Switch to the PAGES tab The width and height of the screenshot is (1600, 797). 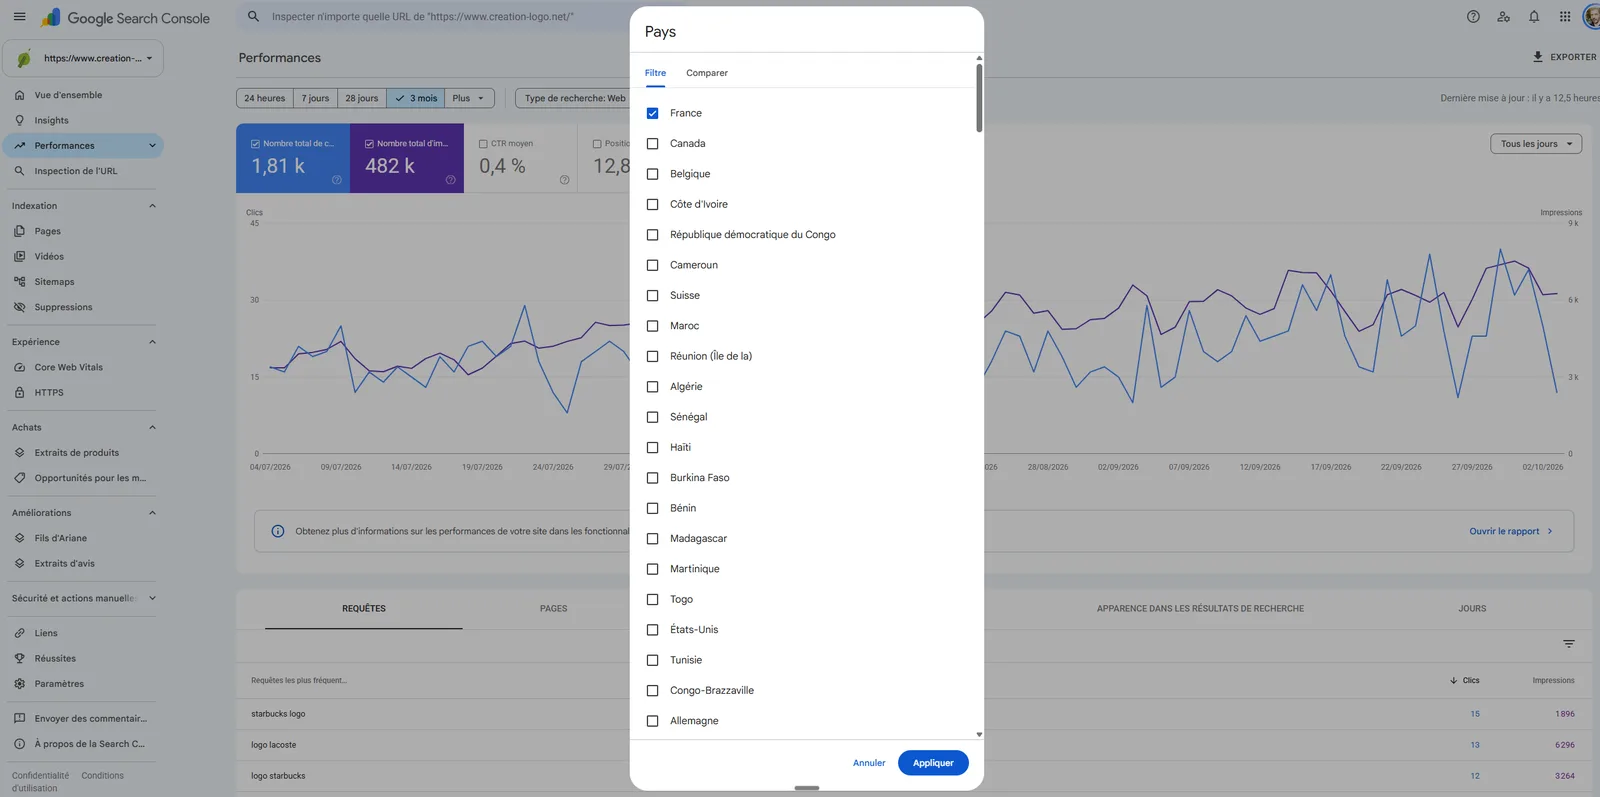(x=553, y=608)
